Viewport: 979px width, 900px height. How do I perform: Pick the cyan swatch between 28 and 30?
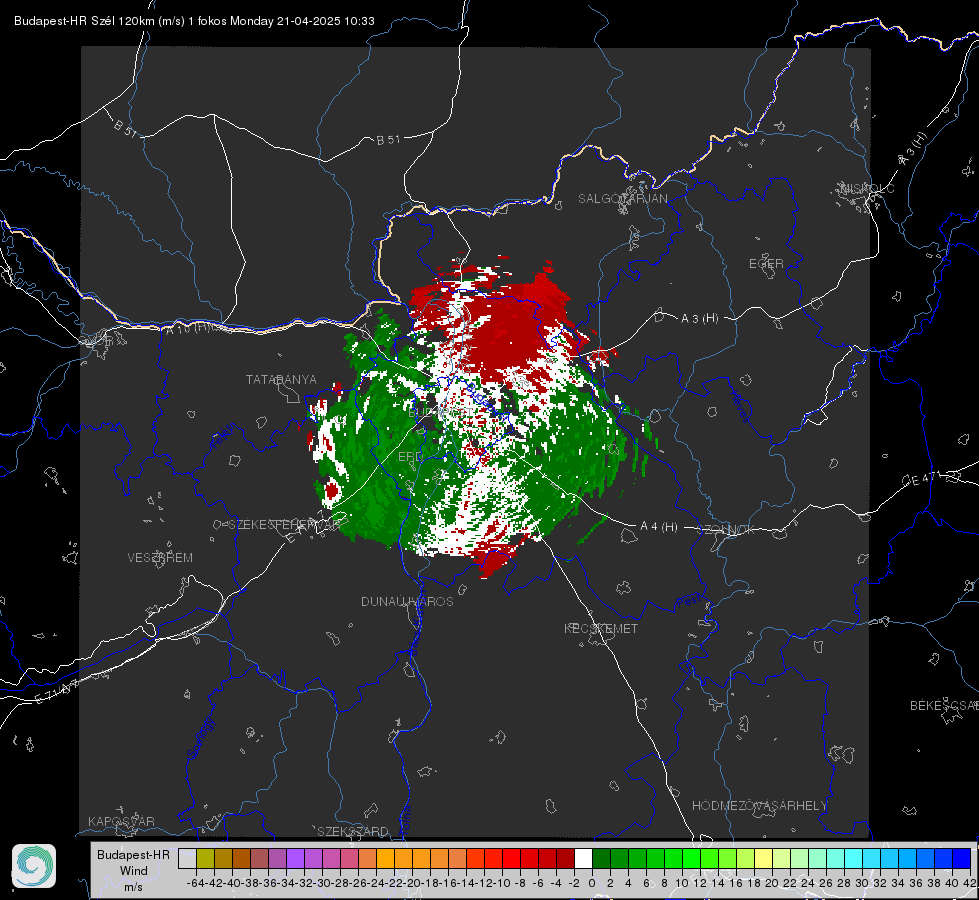(853, 859)
